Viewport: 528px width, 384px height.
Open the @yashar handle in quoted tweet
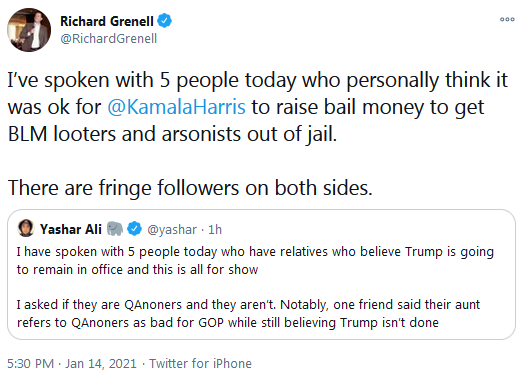click(172, 230)
